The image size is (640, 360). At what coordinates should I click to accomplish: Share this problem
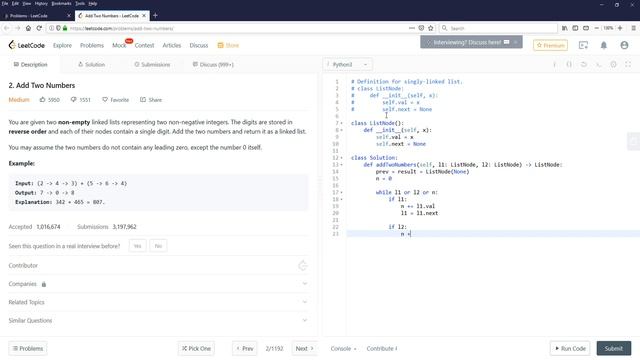pyautogui.click(x=151, y=100)
